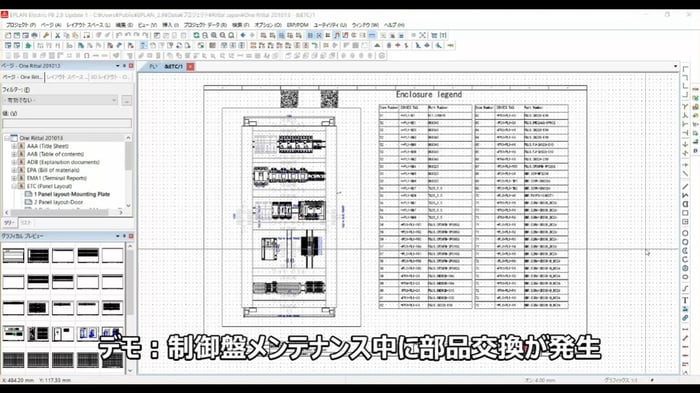Select the ツリー tab under the tree
700x393 pixels.
click(x=9, y=222)
